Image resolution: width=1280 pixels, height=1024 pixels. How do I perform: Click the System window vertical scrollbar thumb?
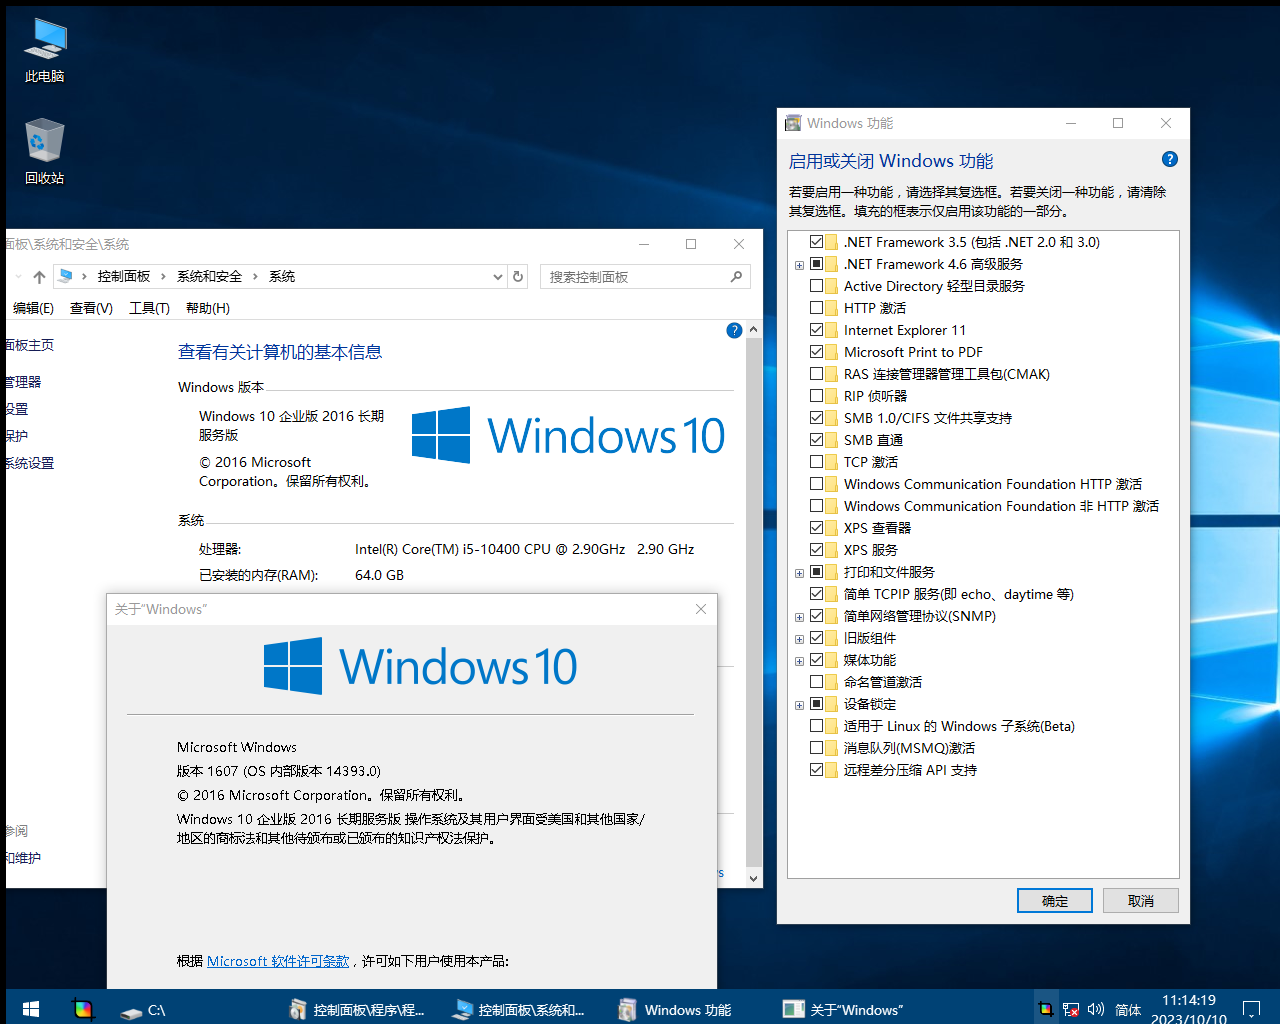coord(754,600)
